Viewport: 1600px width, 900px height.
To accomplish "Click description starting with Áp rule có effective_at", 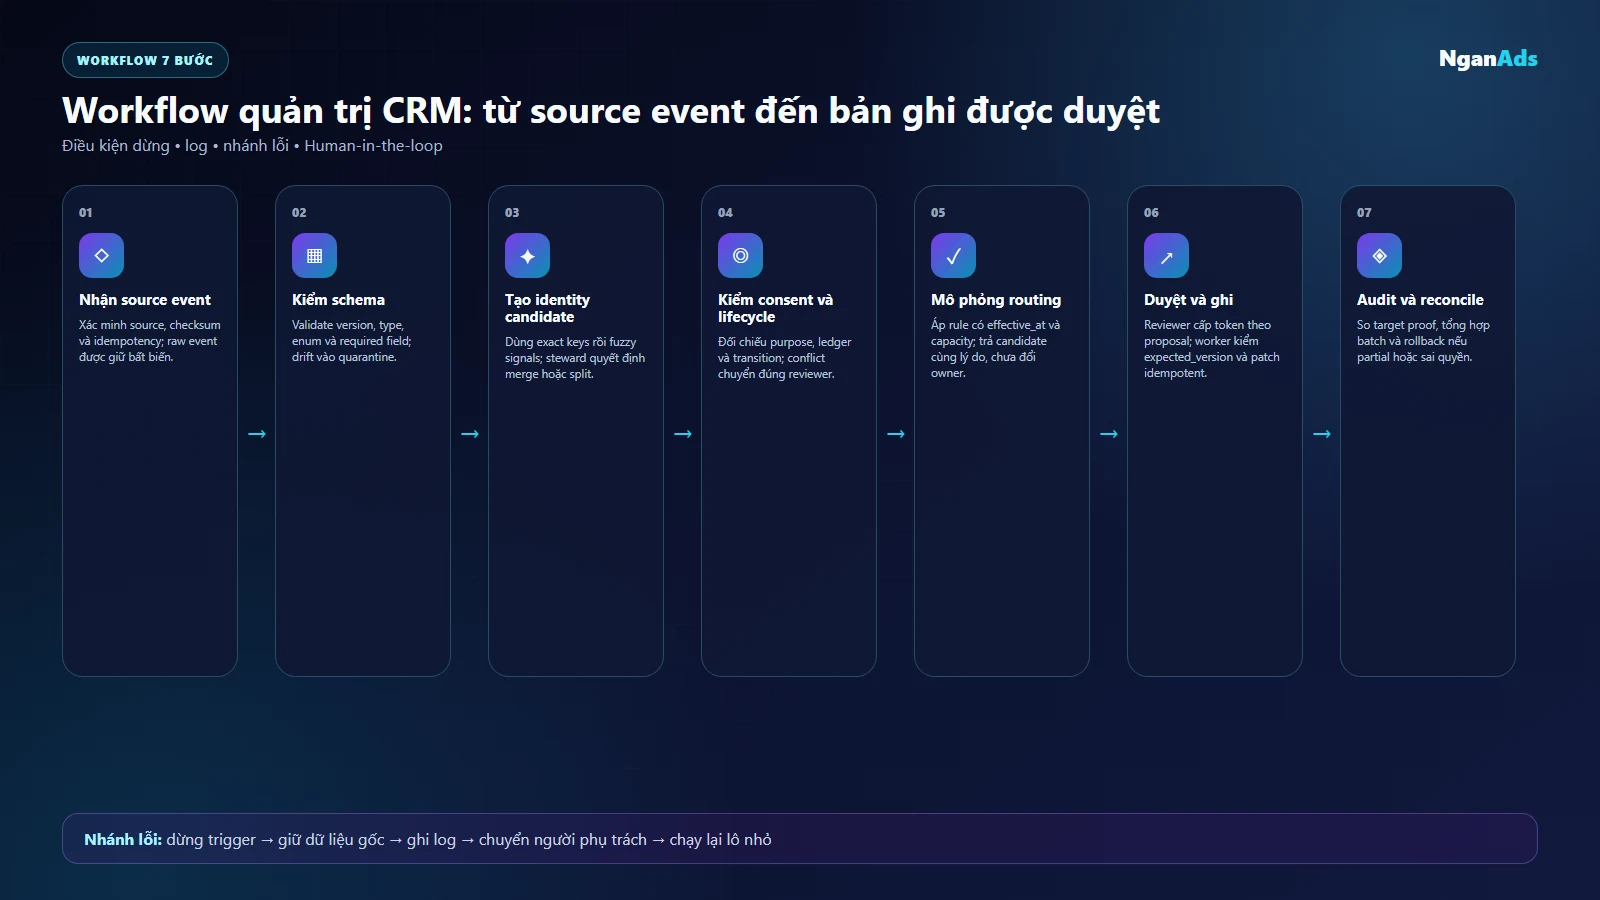I will click(995, 349).
